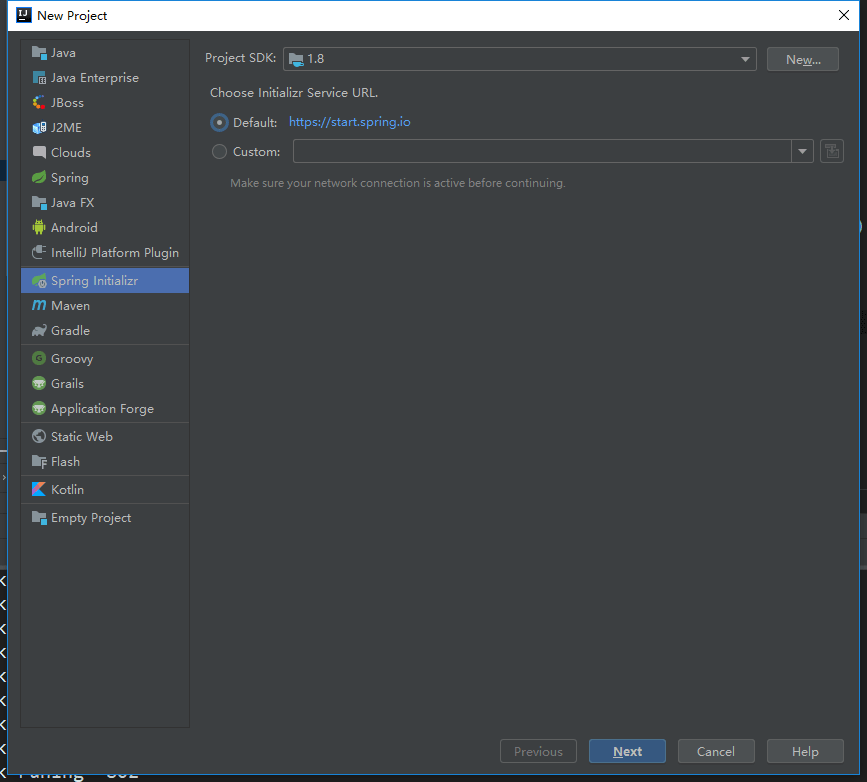This screenshot has height=782, width=867.
Task: Click the Custom URL text field
Action: 542,152
